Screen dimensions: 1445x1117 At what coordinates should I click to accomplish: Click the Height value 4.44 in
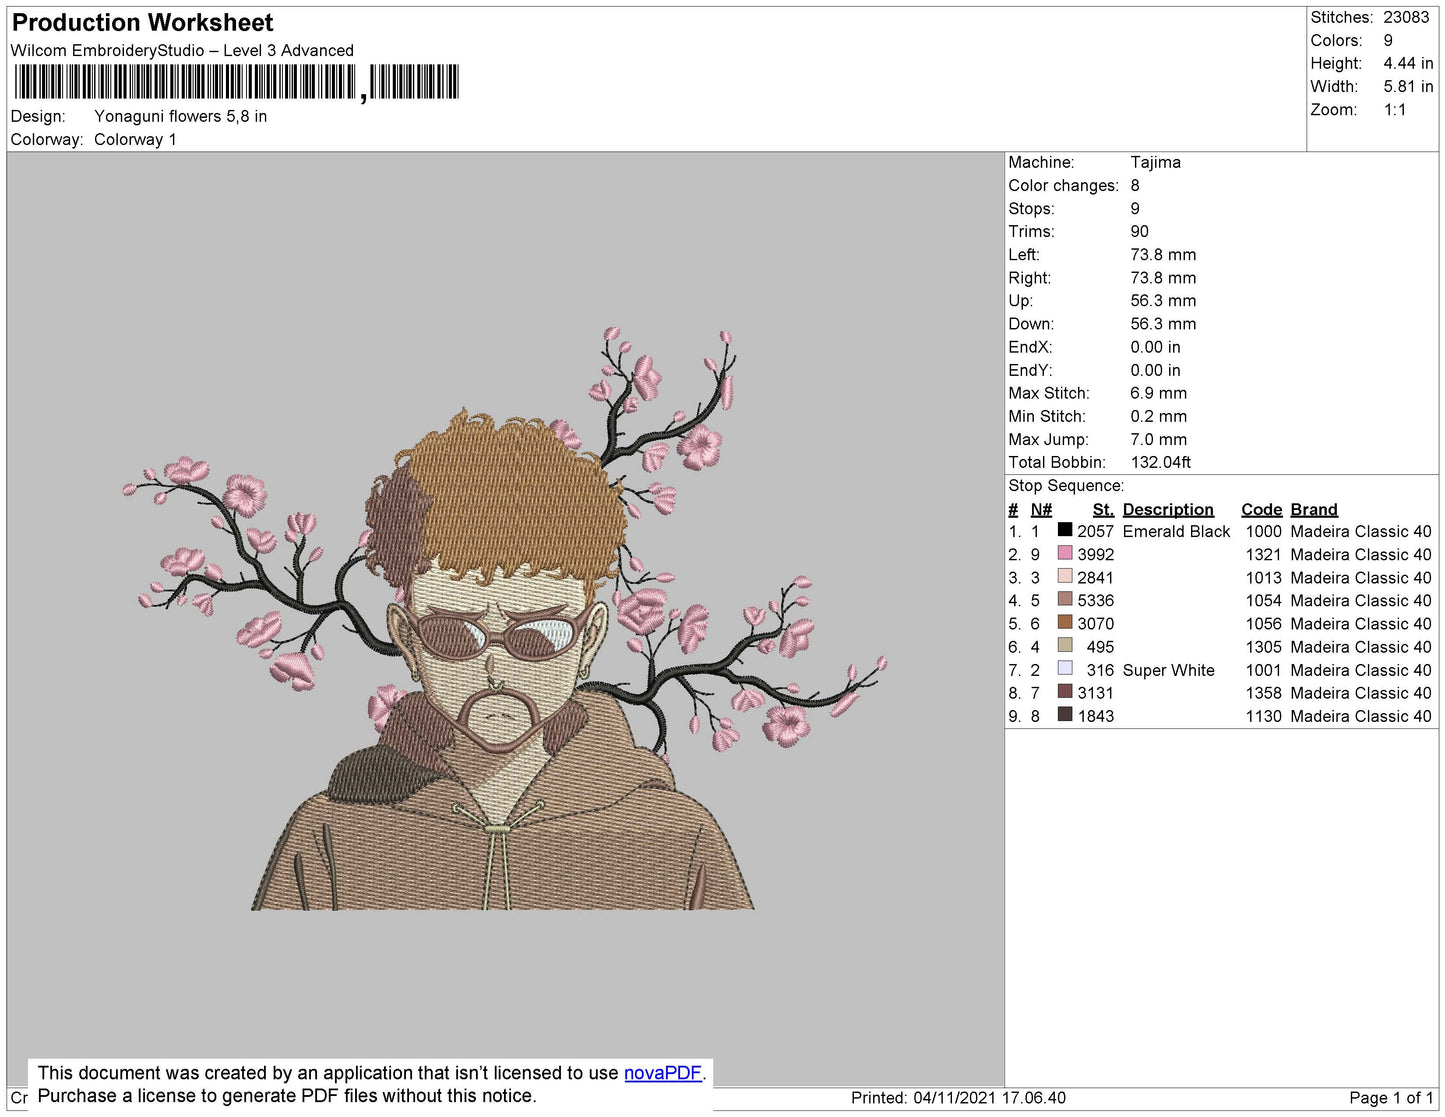point(1408,63)
